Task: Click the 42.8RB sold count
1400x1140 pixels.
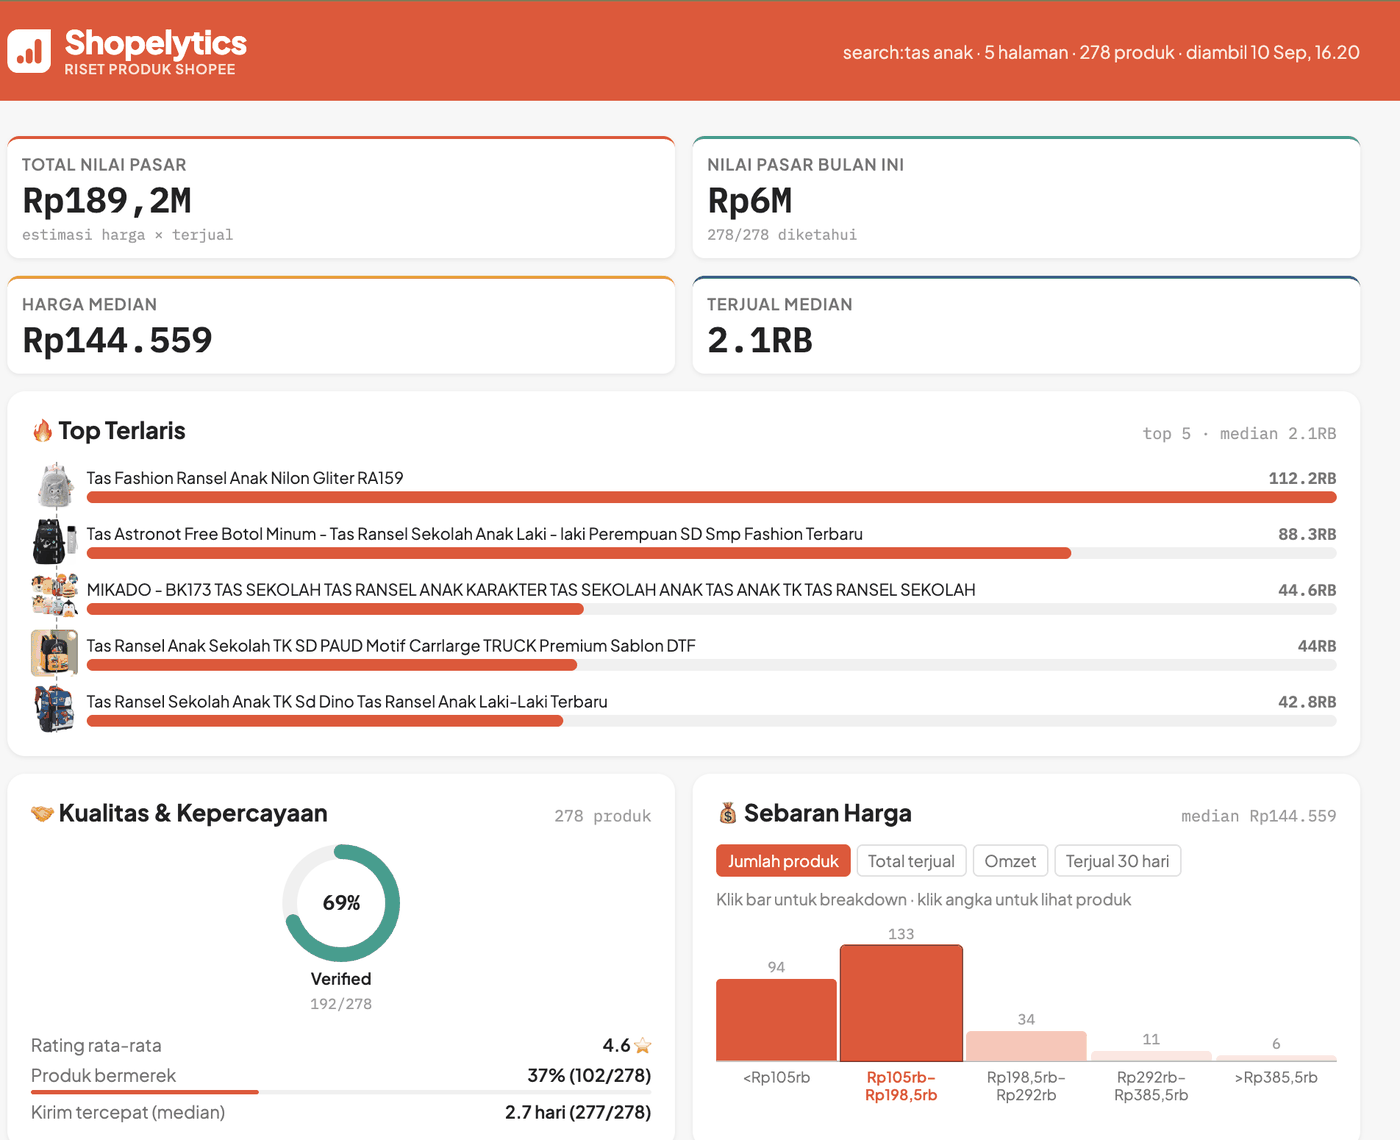Action: click(x=1307, y=702)
